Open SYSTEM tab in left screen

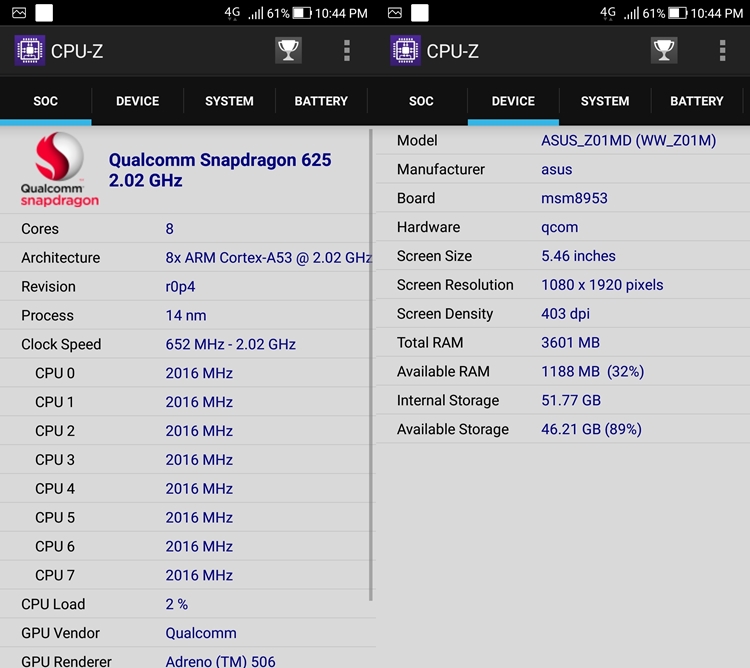[229, 101]
